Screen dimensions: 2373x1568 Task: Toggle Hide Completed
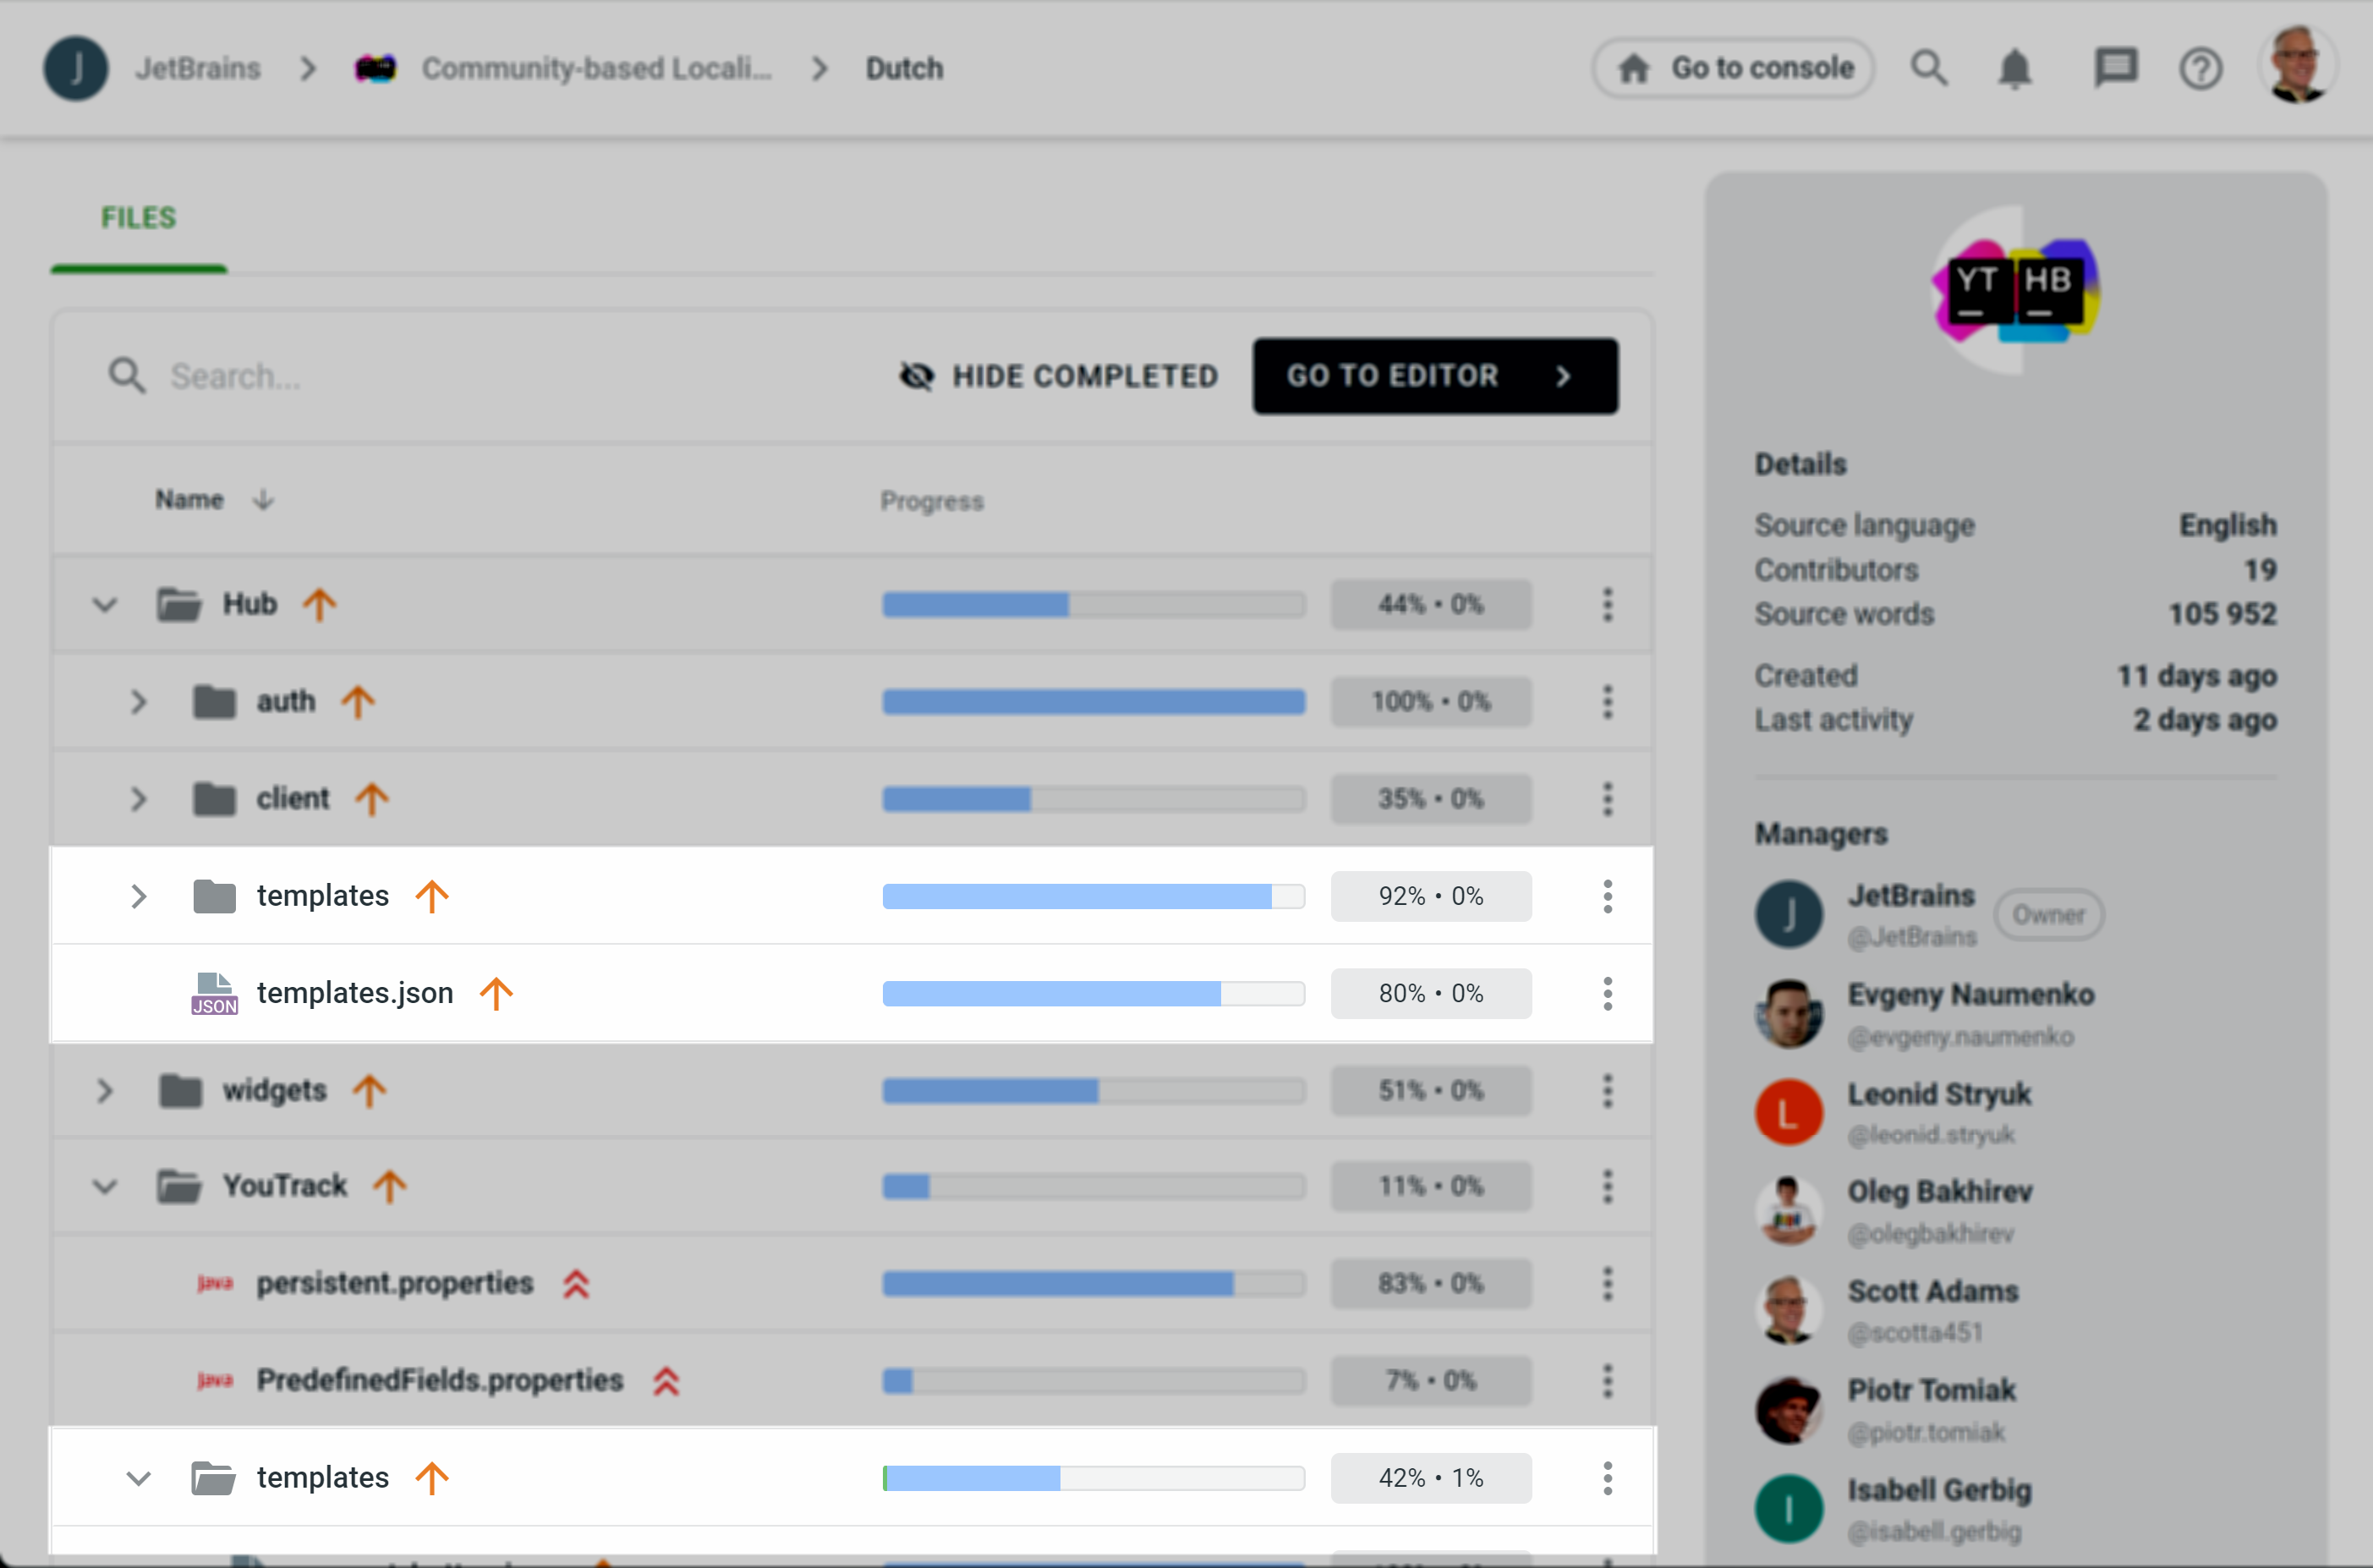tap(1057, 376)
